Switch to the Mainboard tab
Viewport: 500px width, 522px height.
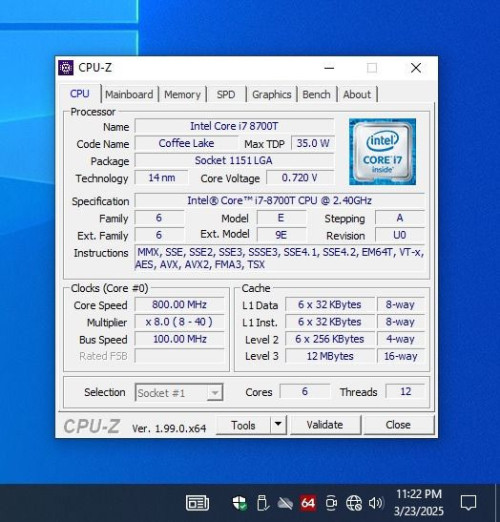point(129,94)
